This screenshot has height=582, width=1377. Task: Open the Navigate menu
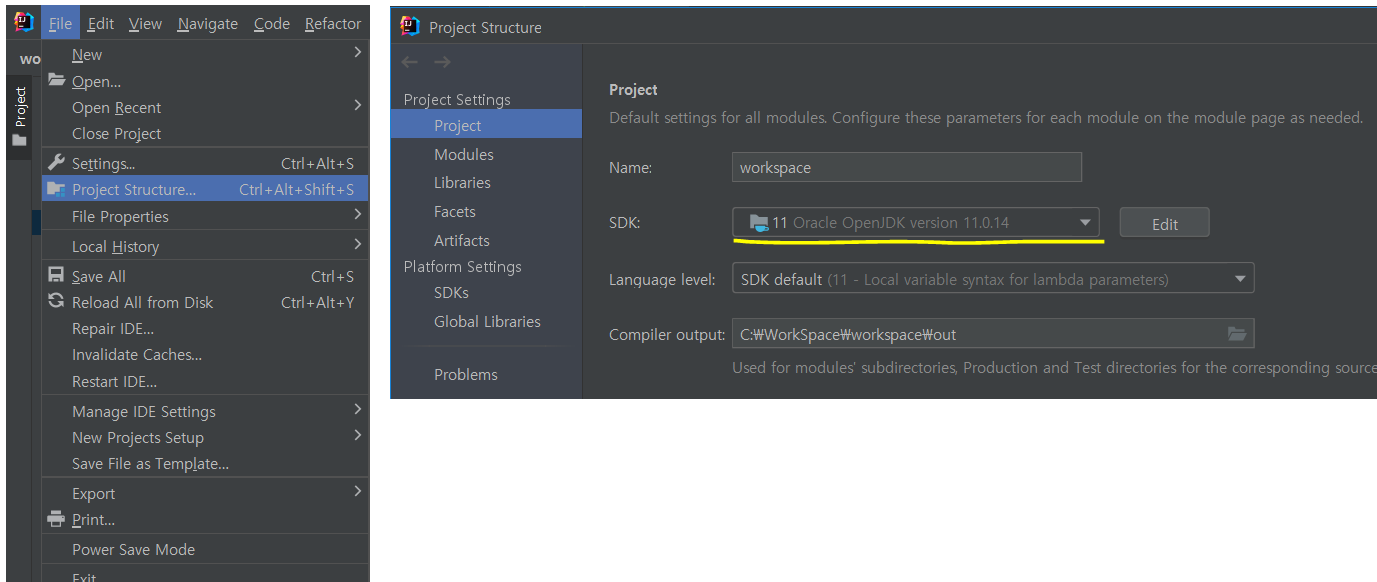coord(208,23)
